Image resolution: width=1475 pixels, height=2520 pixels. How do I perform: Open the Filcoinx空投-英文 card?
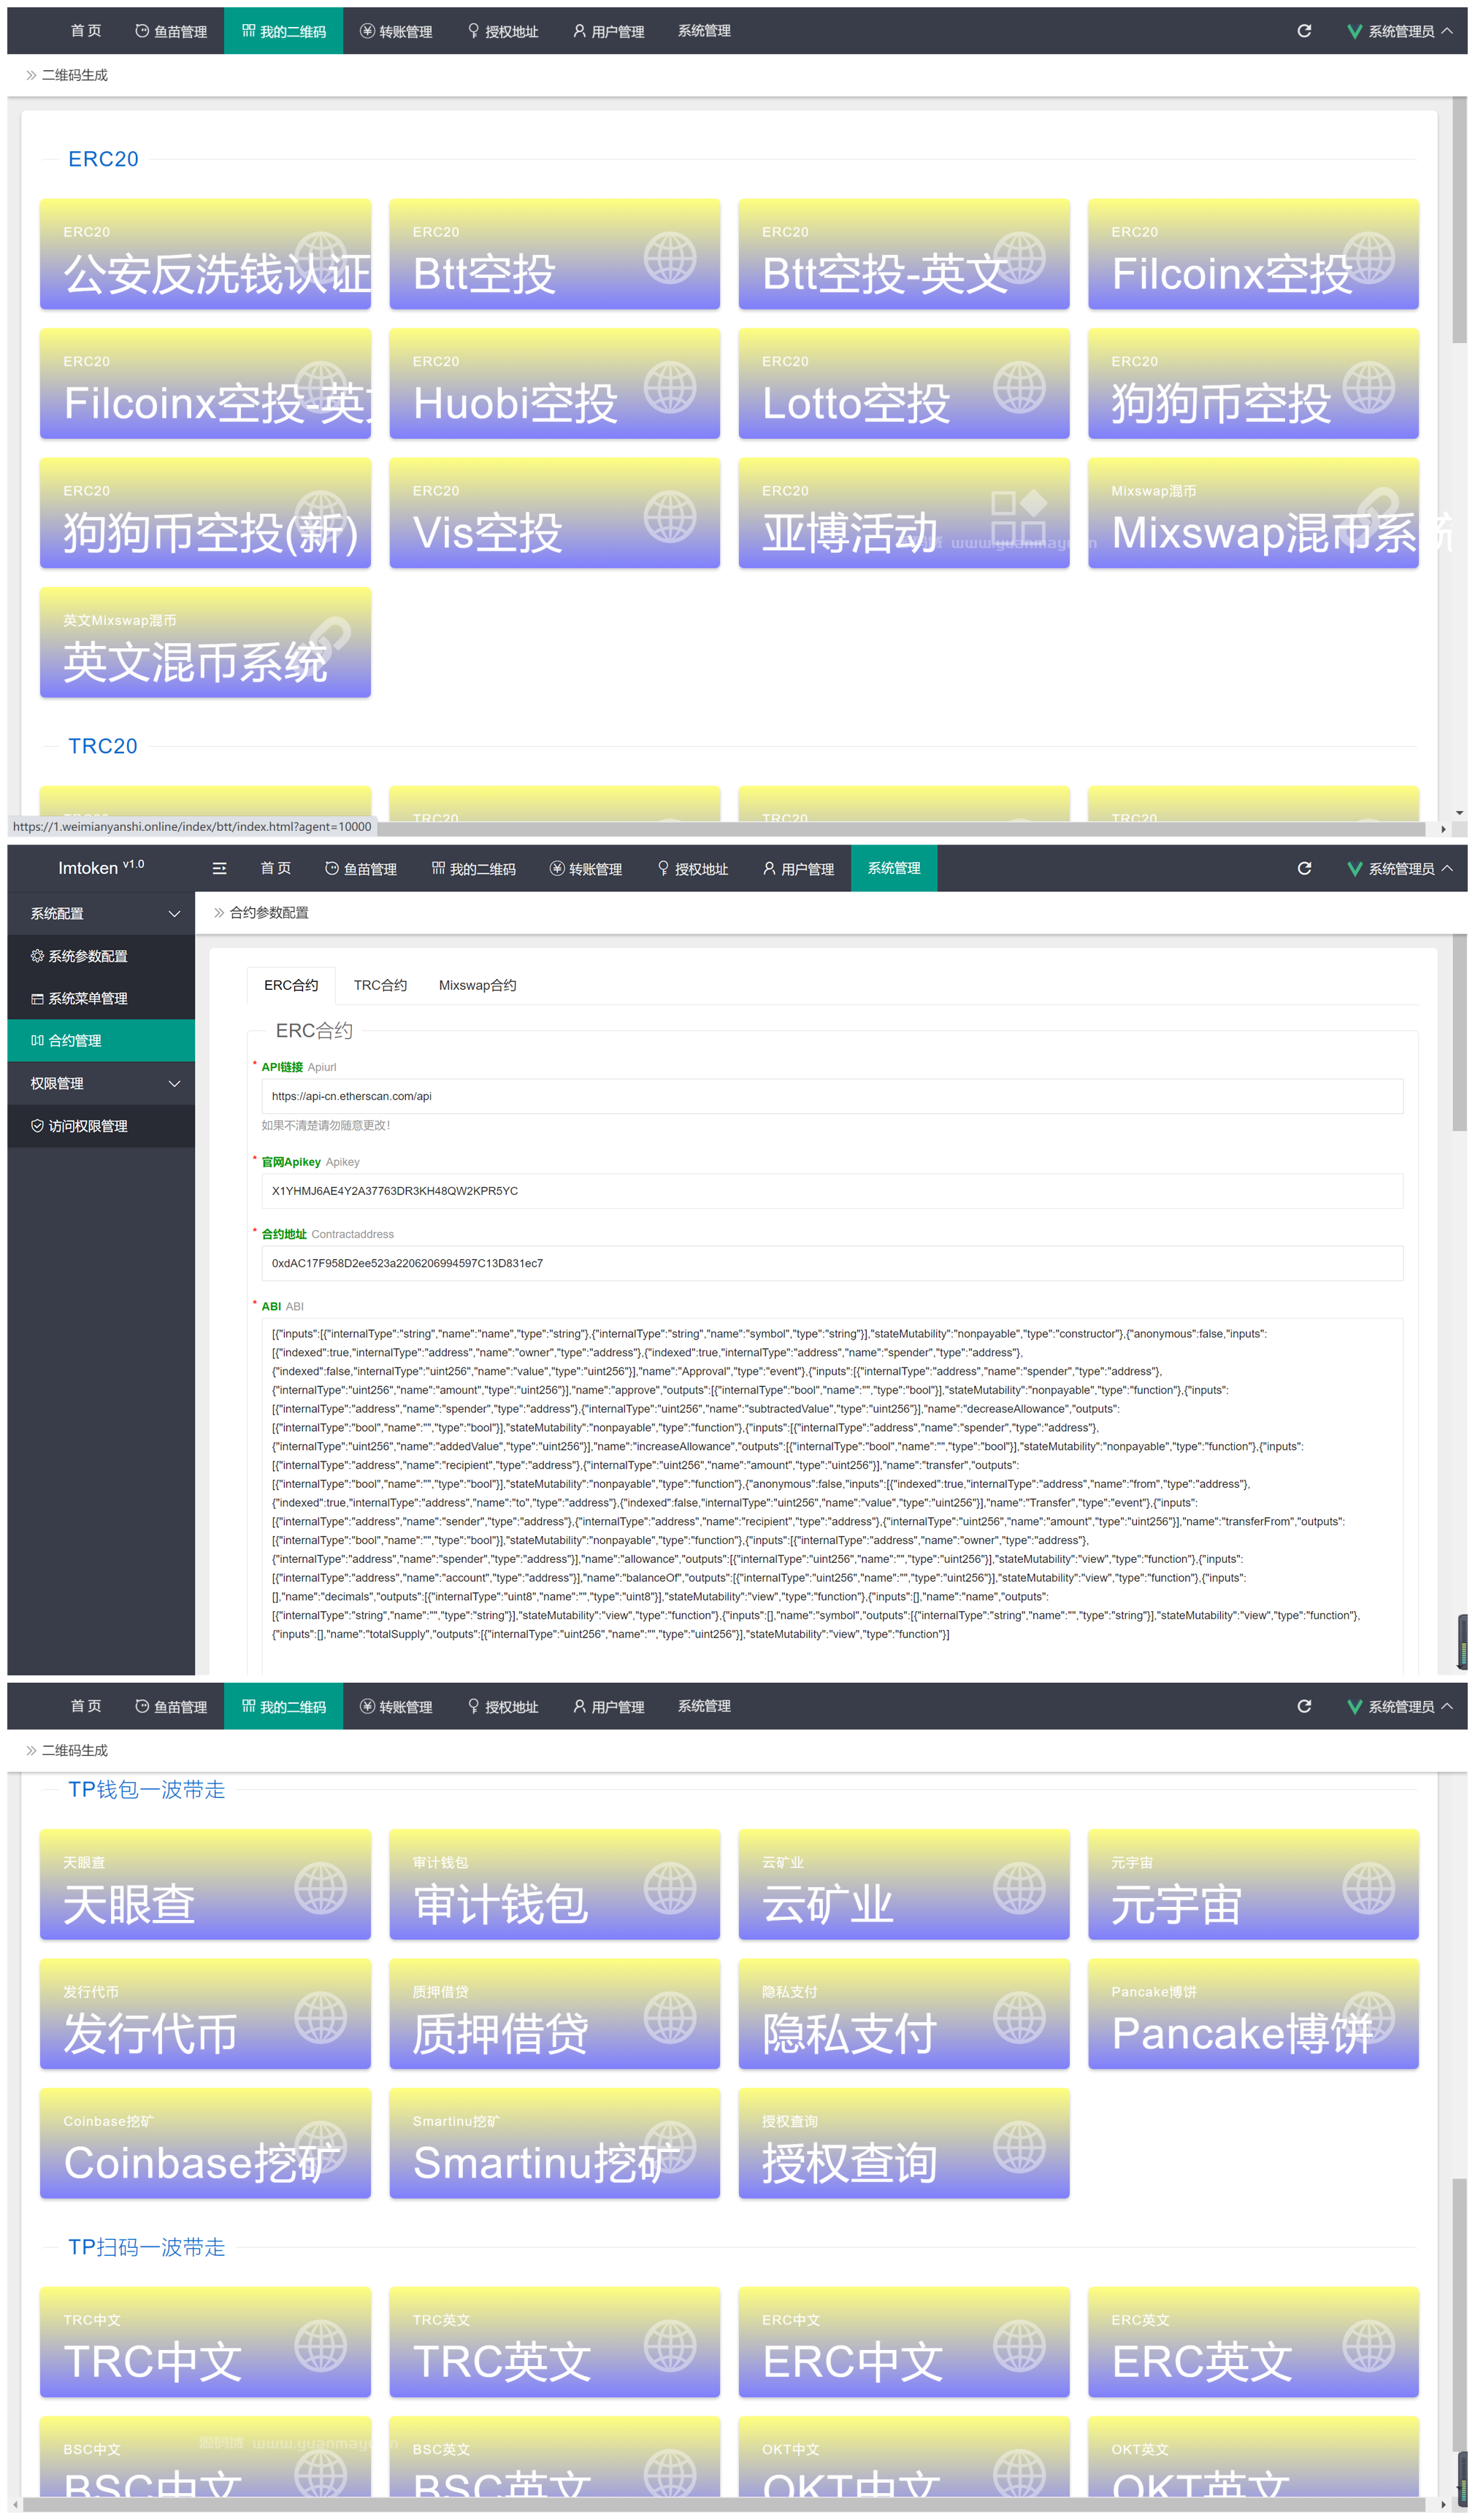click(x=205, y=383)
